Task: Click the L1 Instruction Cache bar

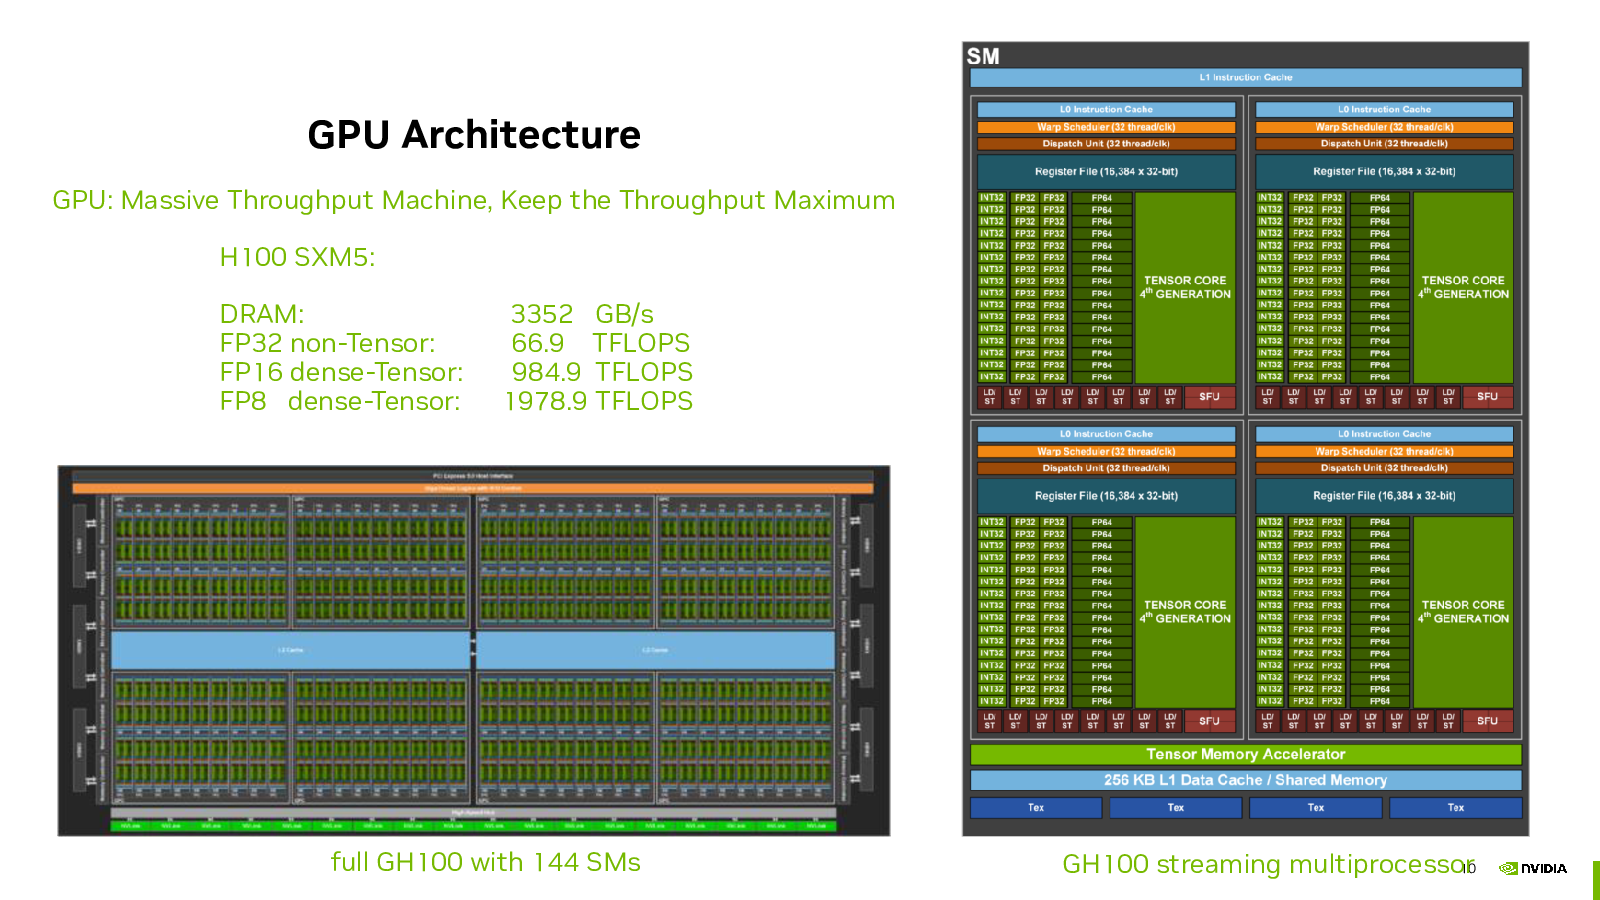Action: pyautogui.click(x=1246, y=77)
